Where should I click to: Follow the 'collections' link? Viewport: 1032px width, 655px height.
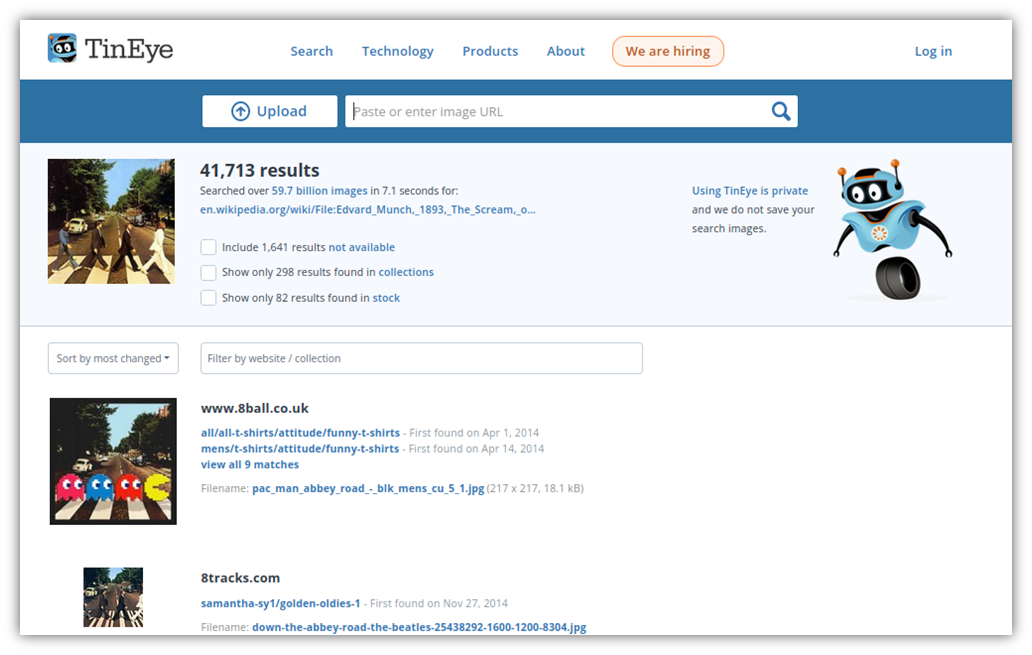click(x=405, y=273)
